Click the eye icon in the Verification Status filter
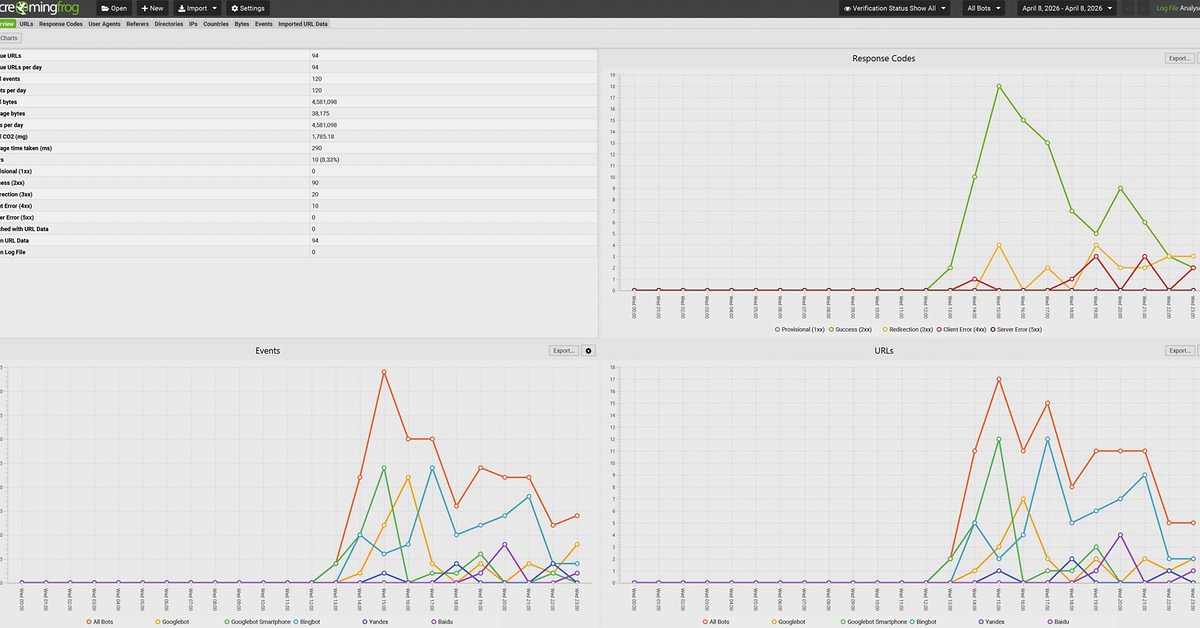Screen dimensions: 1200x628 coord(846,8)
